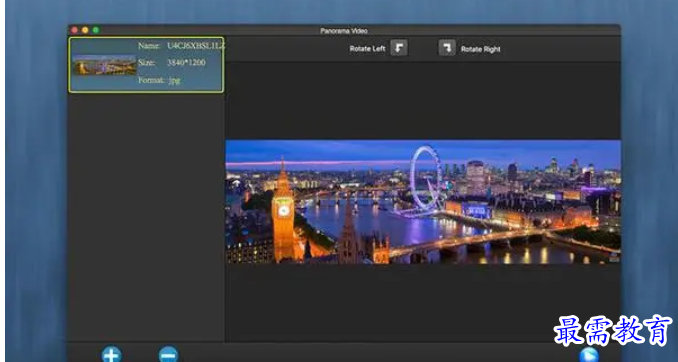Select the London panorama thumbnail in list

pyautogui.click(x=104, y=65)
